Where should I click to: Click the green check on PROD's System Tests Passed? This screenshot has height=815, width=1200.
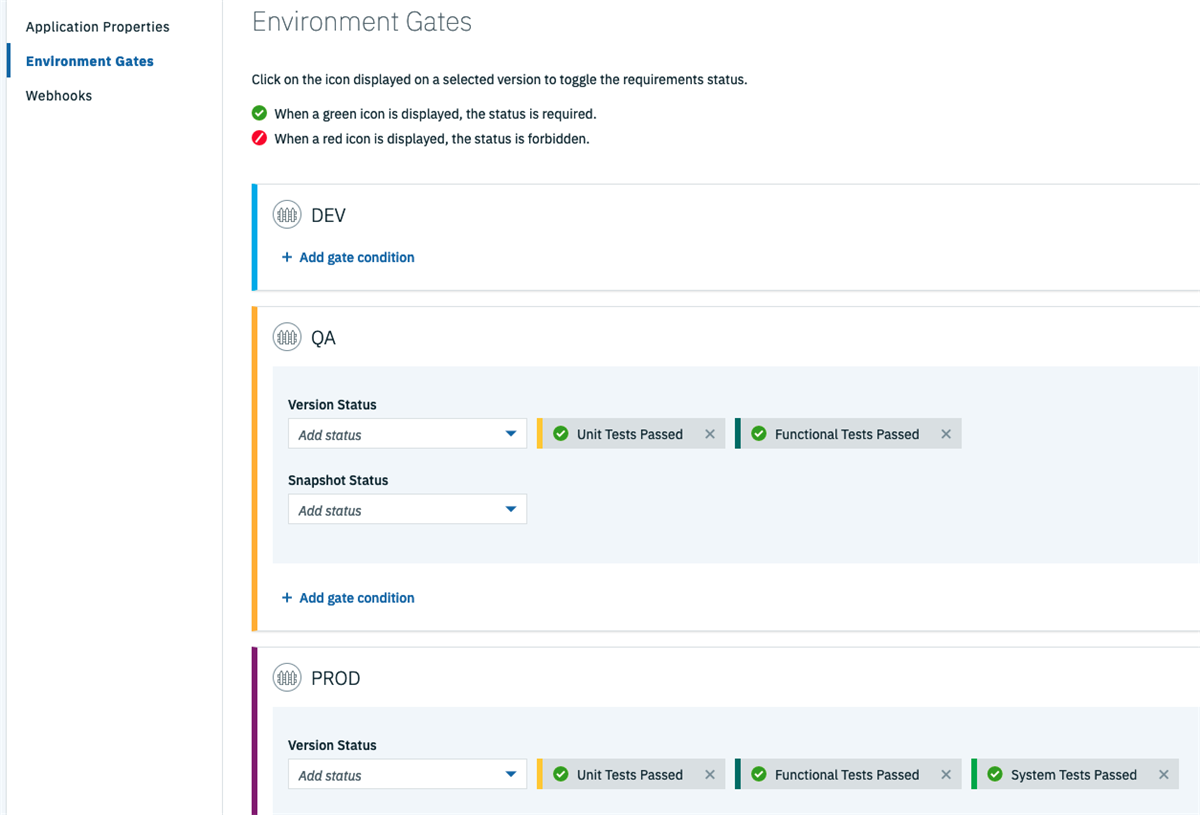coord(995,774)
